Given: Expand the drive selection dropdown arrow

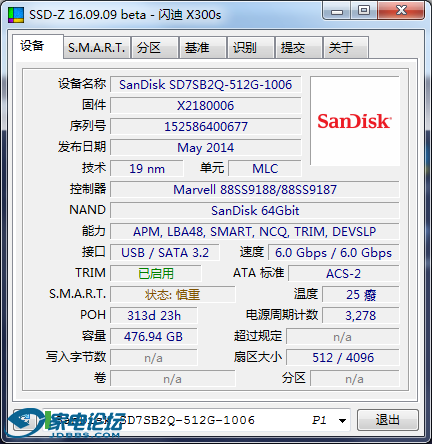Looking at the screenshot, I should click(342, 421).
